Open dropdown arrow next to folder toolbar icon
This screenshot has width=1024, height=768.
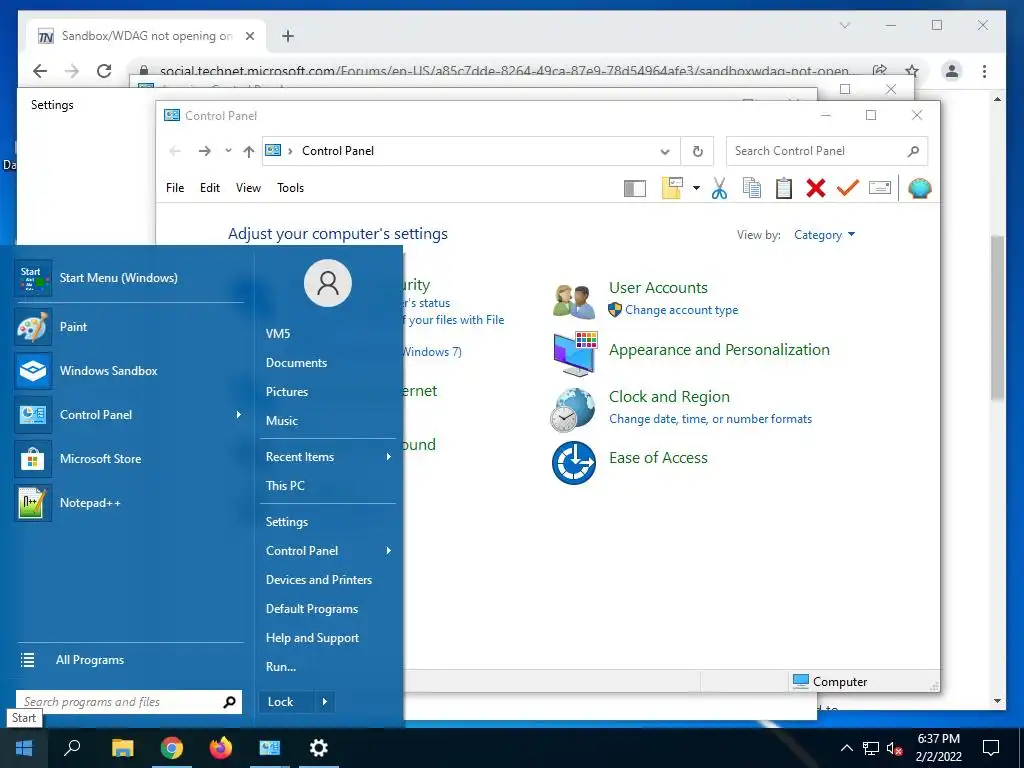(x=696, y=189)
